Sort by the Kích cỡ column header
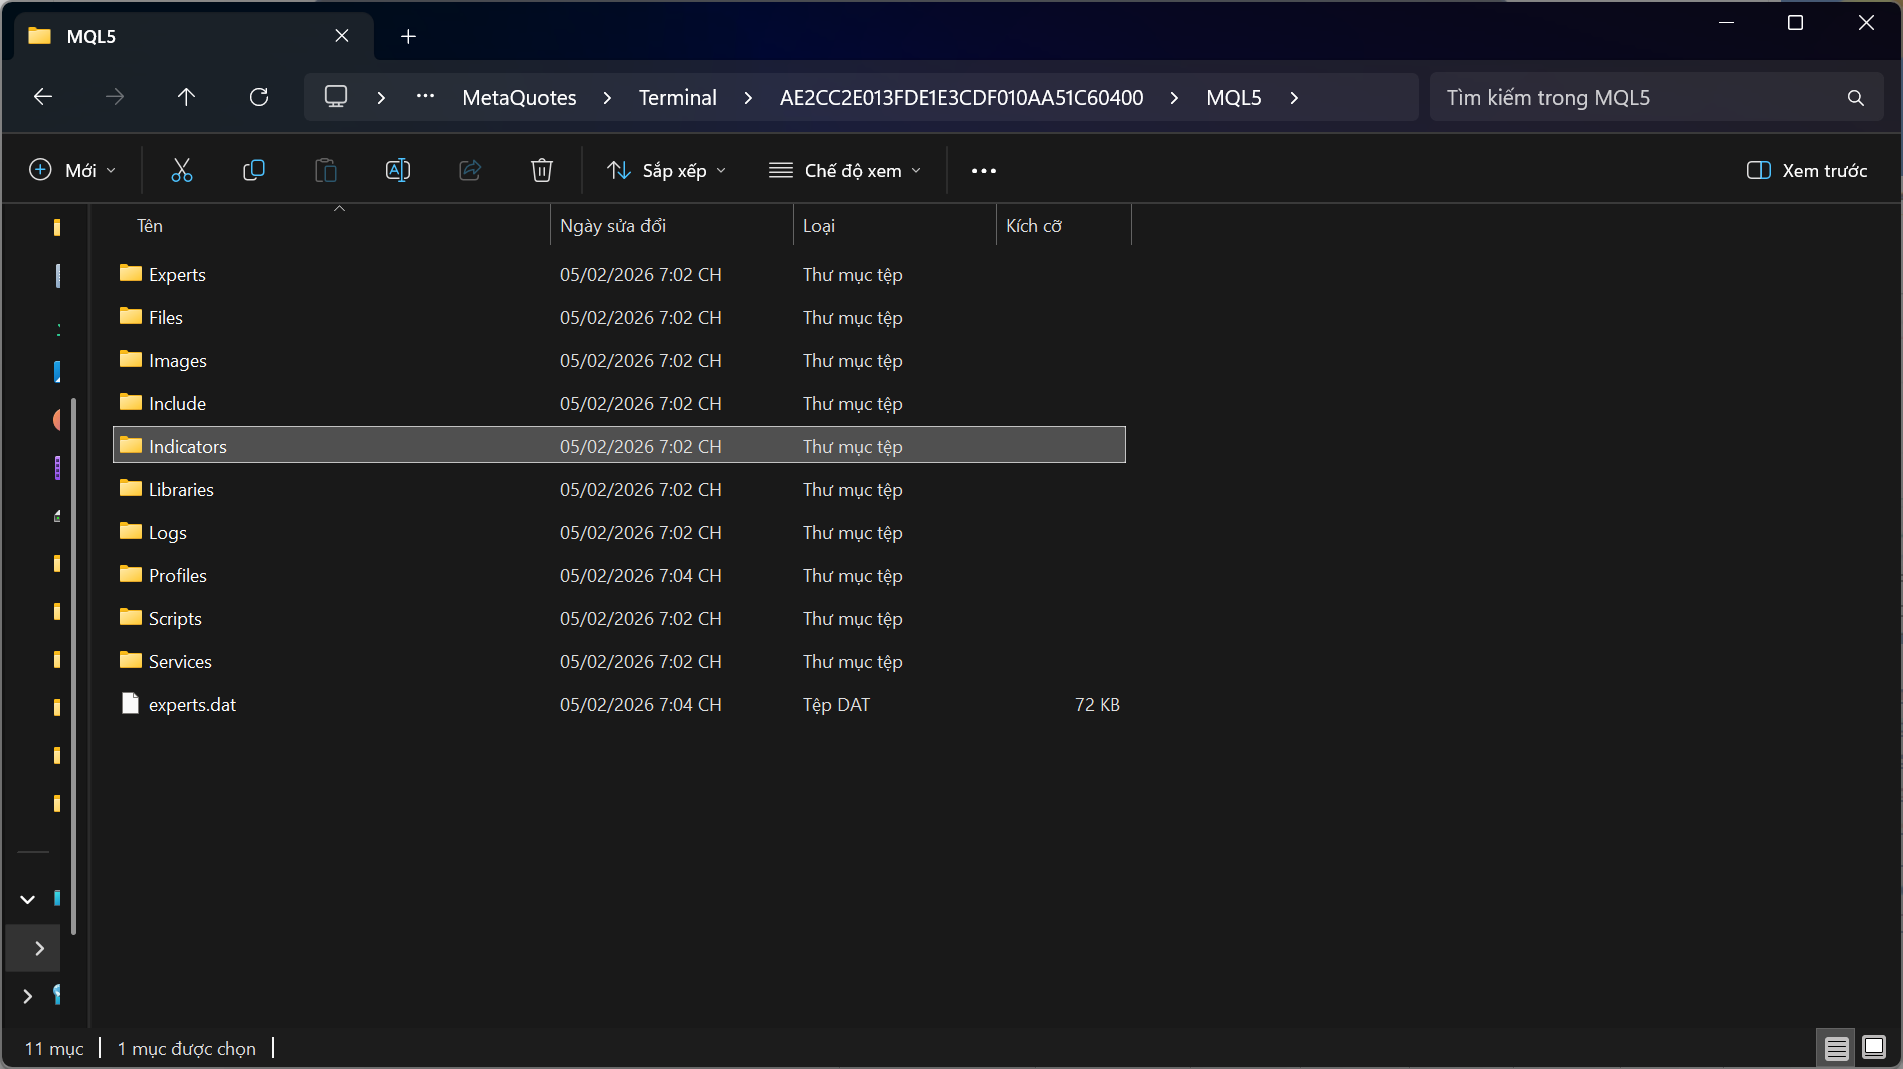The height and width of the screenshot is (1069, 1903). 1064,226
